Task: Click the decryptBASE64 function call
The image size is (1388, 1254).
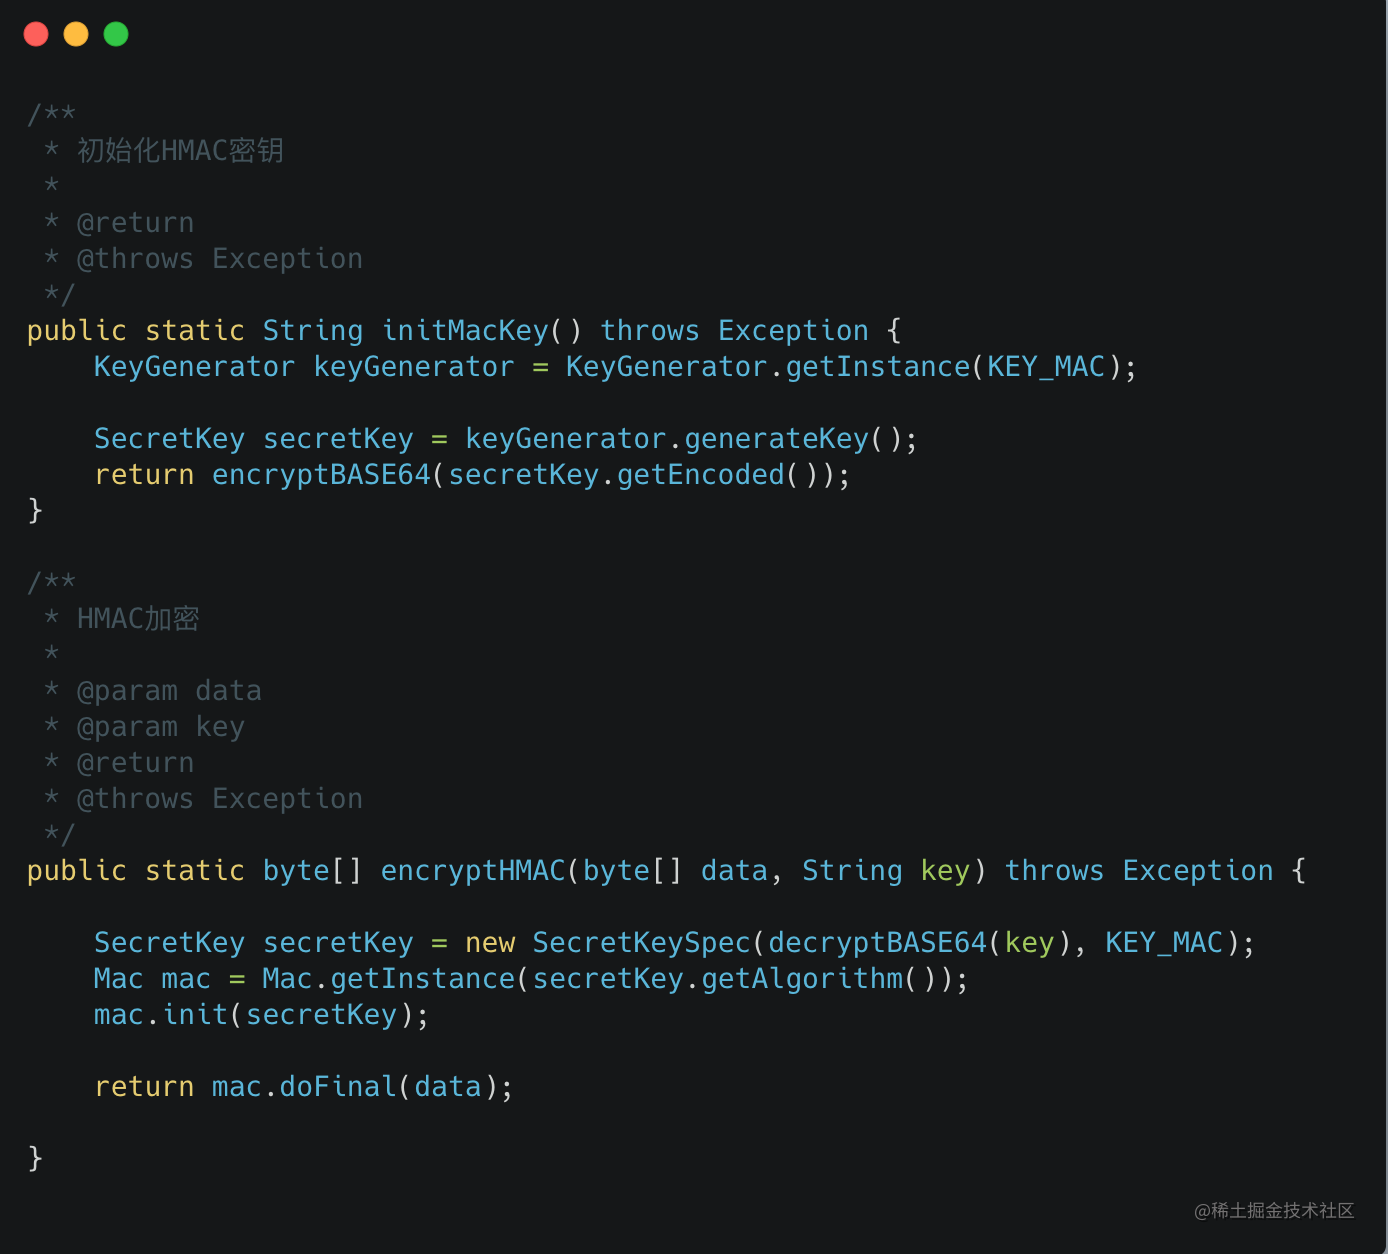Action: coord(878,943)
